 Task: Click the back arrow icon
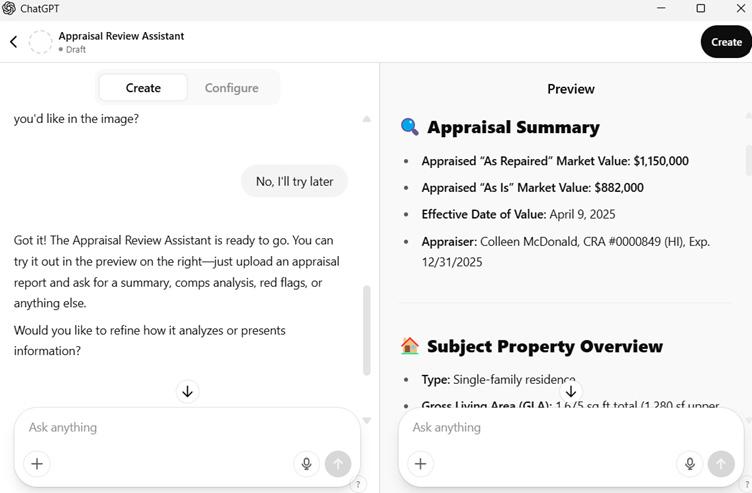click(x=14, y=41)
